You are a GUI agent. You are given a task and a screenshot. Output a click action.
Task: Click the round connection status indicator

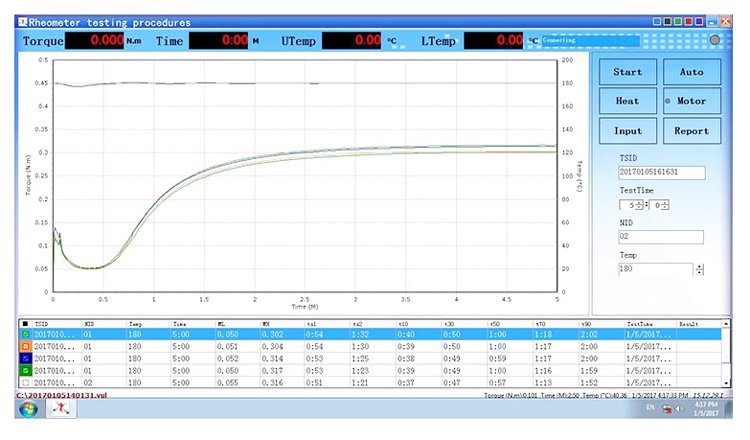(x=715, y=40)
